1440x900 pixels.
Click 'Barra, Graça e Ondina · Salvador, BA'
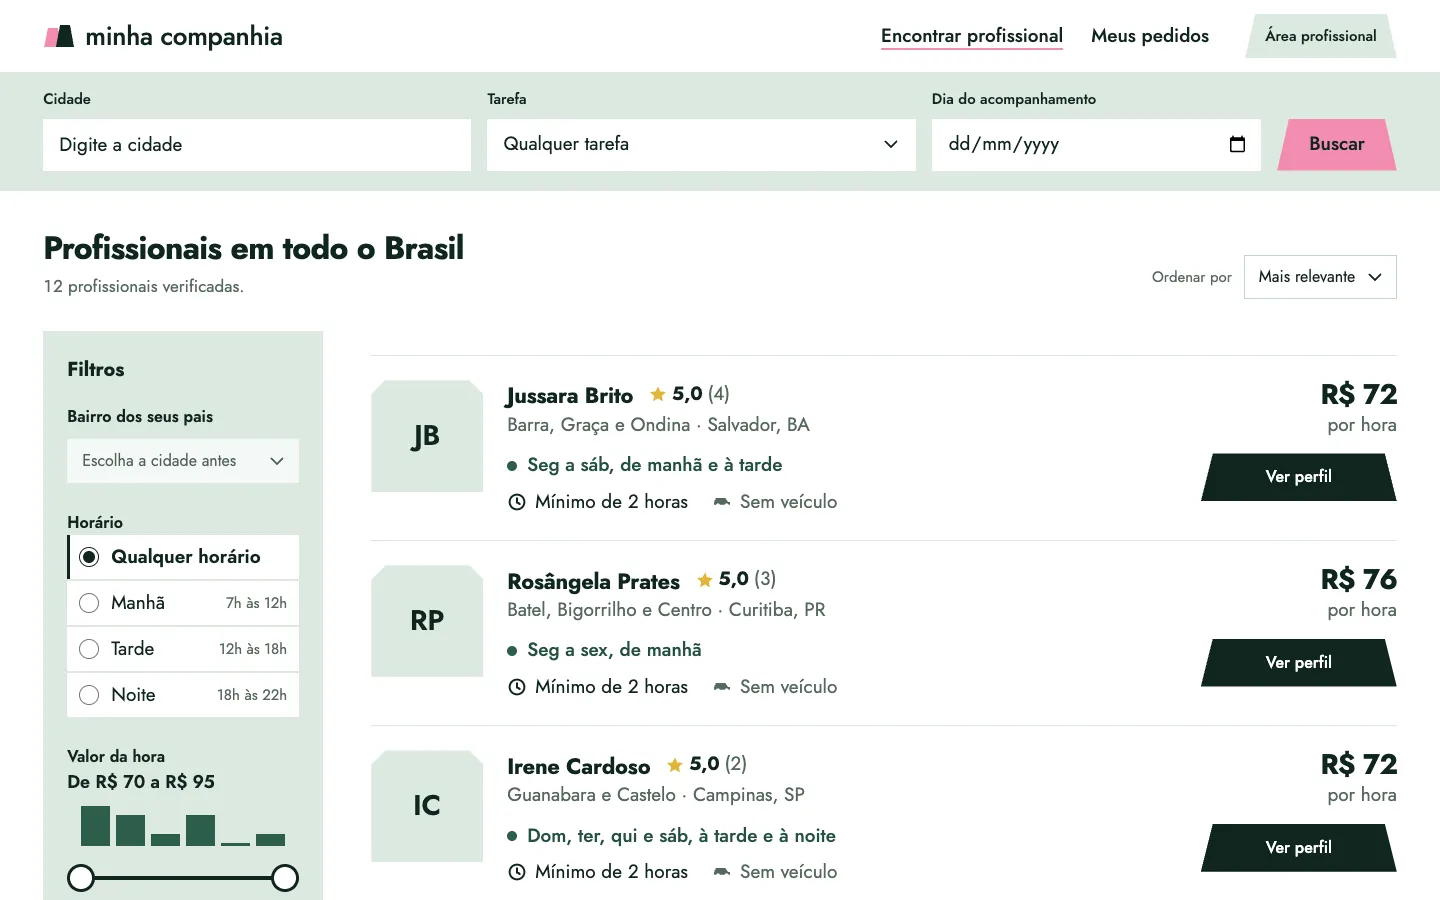click(658, 425)
